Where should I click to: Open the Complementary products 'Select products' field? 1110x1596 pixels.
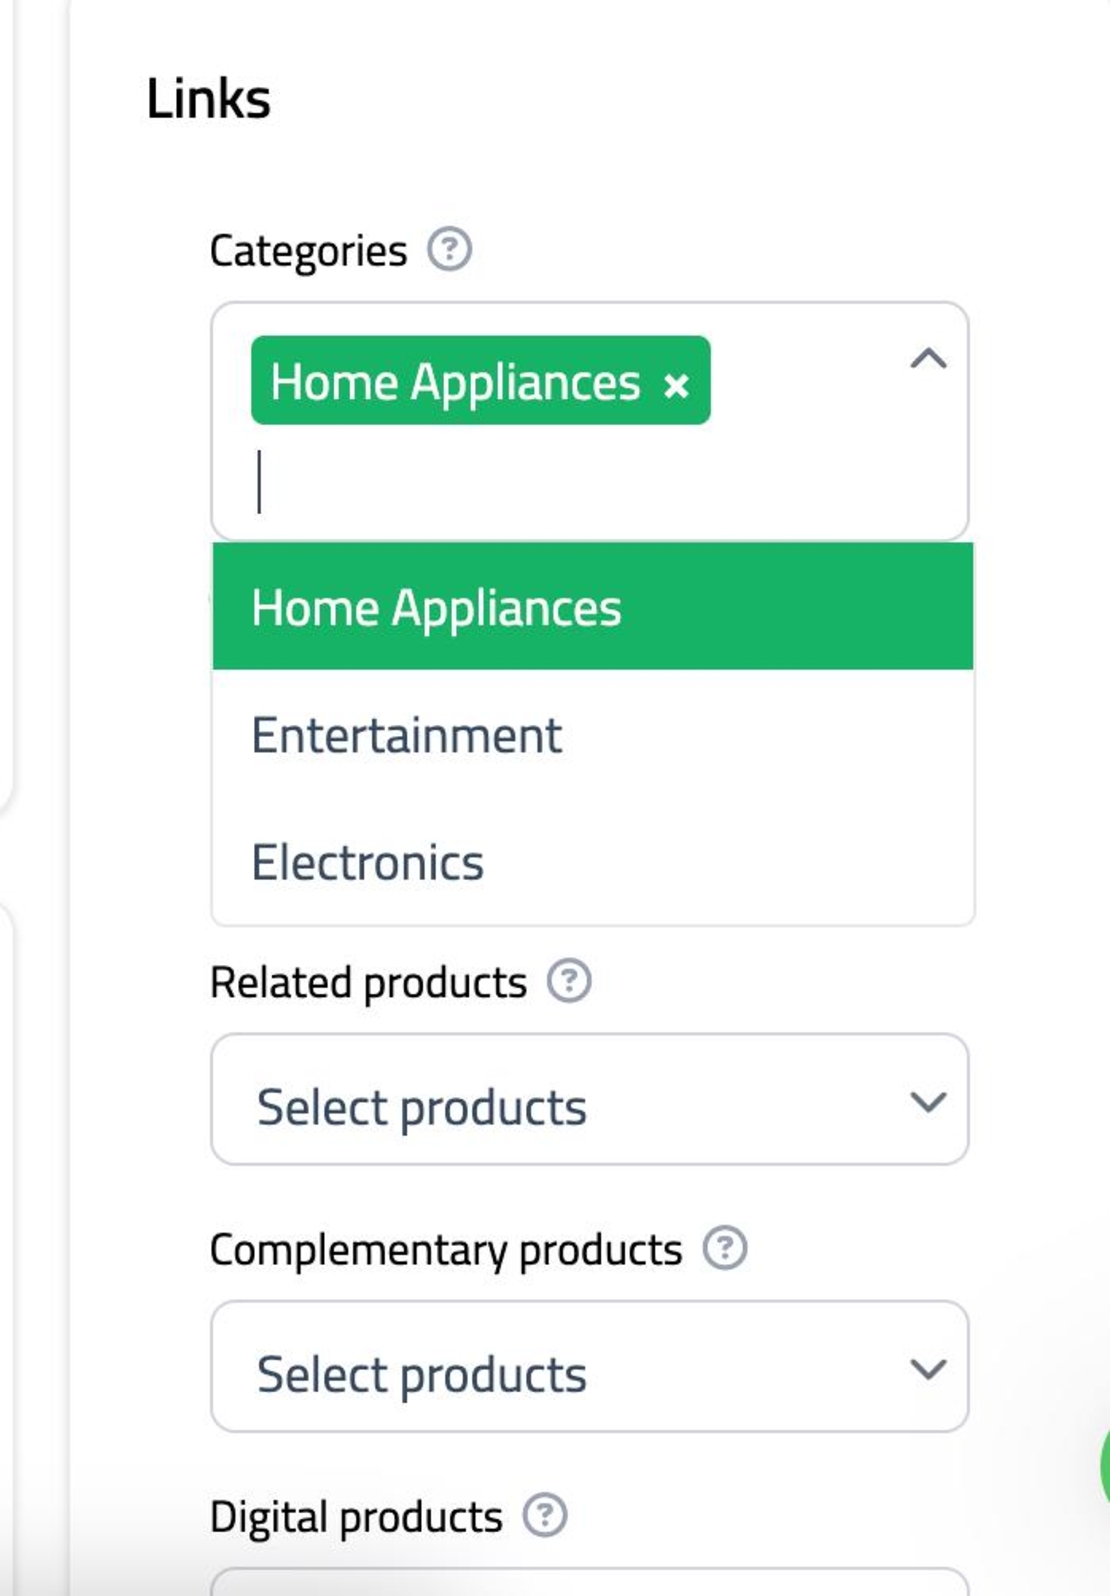coord(590,1366)
